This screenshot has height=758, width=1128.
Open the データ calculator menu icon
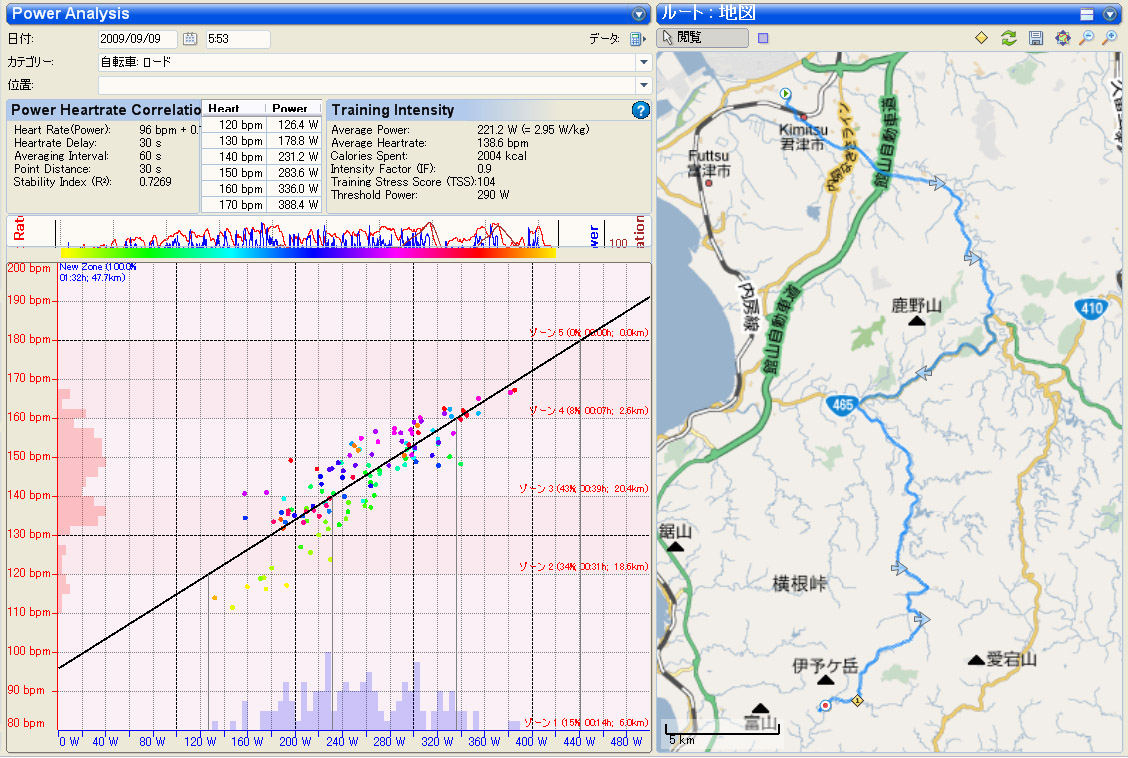(x=636, y=39)
